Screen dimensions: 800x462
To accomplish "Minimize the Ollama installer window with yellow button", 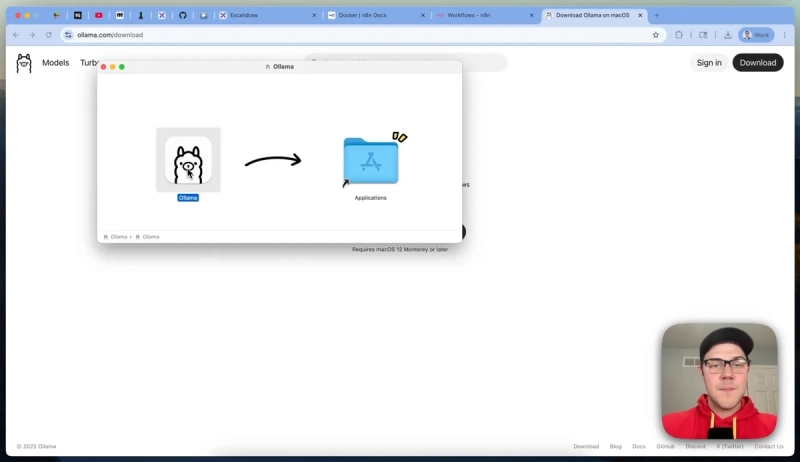I will tap(113, 67).
